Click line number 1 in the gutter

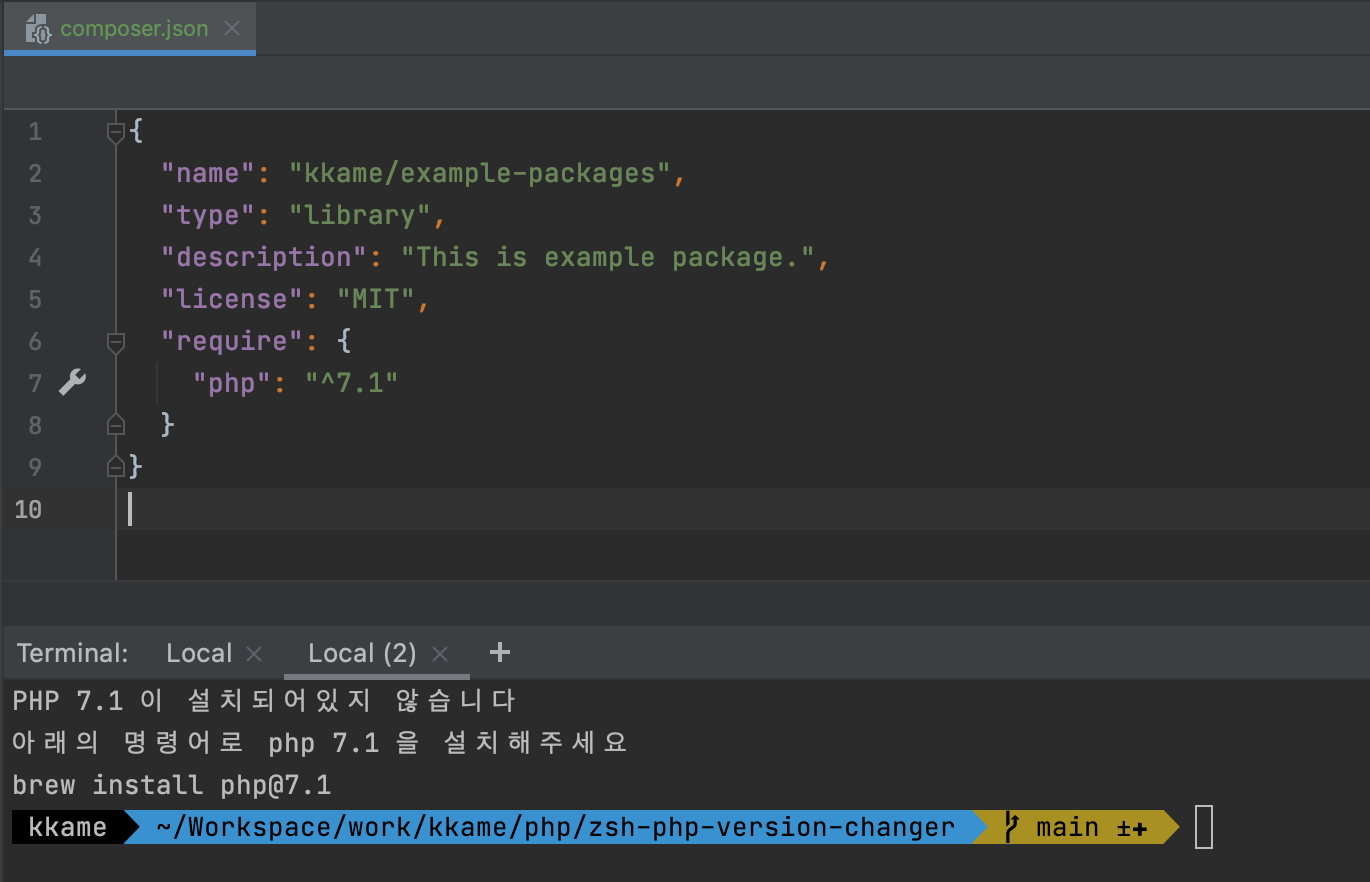click(35, 131)
